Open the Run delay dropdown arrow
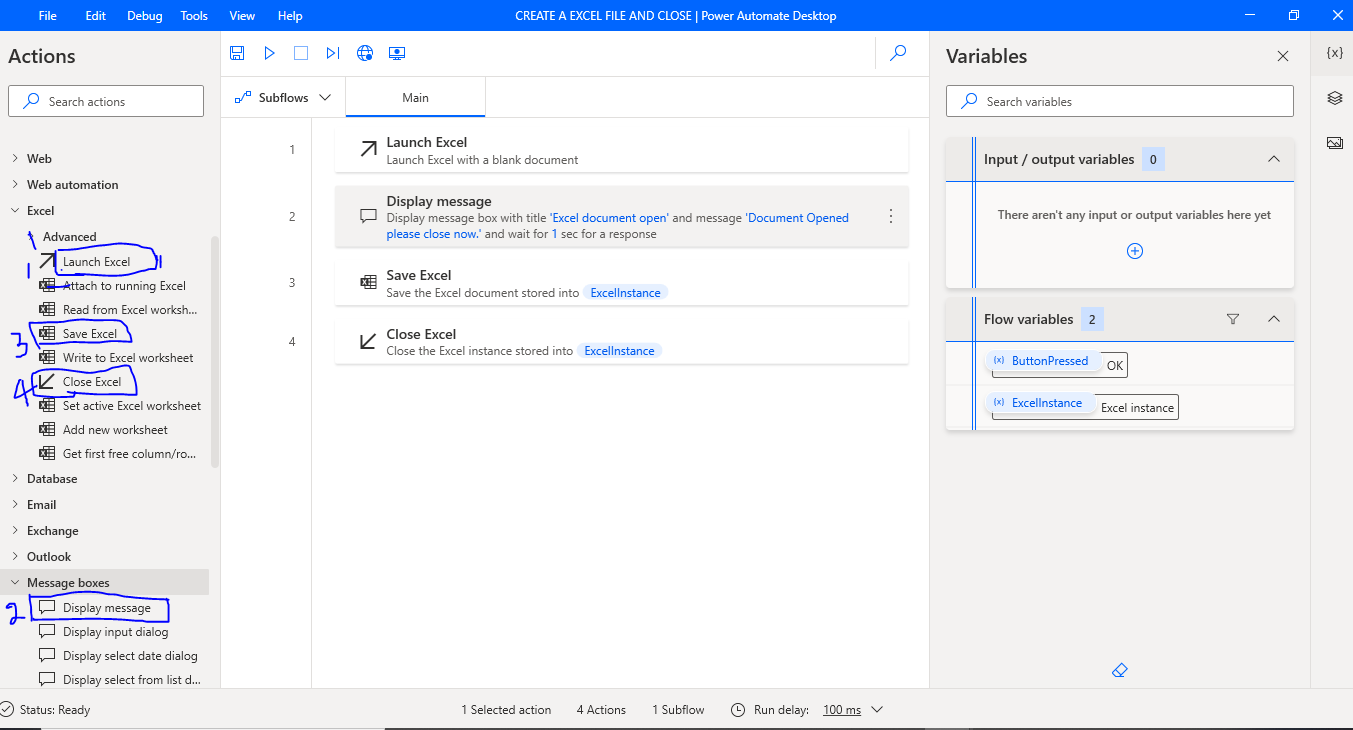The height and width of the screenshot is (730, 1353). (x=877, y=710)
